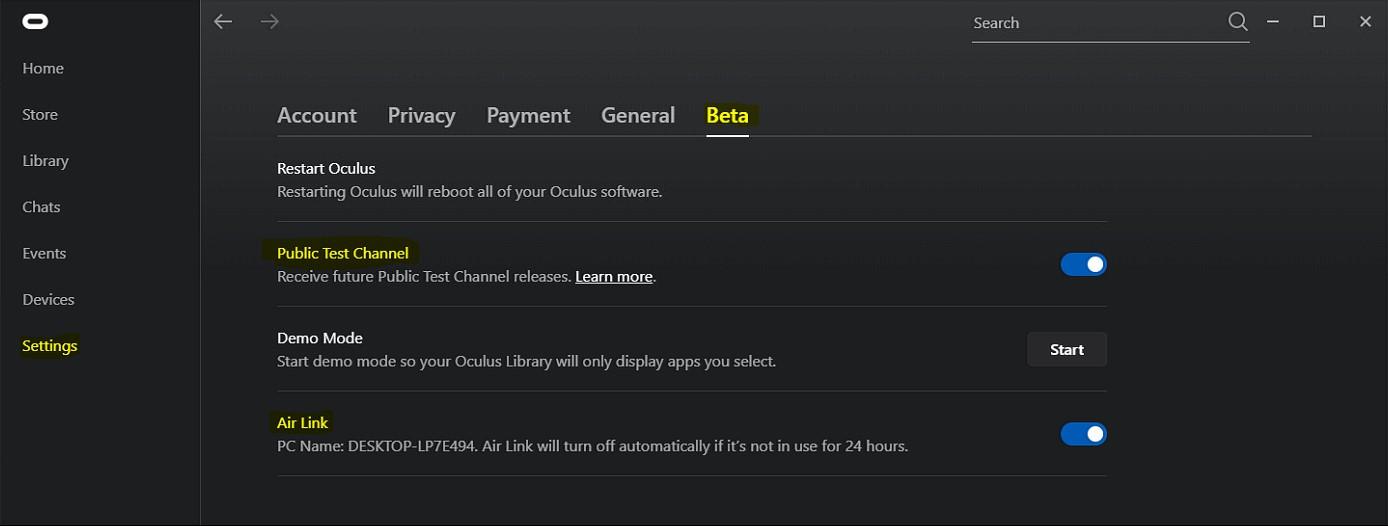Select the Payment tab
Viewport: 1388px width, 526px height.
click(x=528, y=115)
